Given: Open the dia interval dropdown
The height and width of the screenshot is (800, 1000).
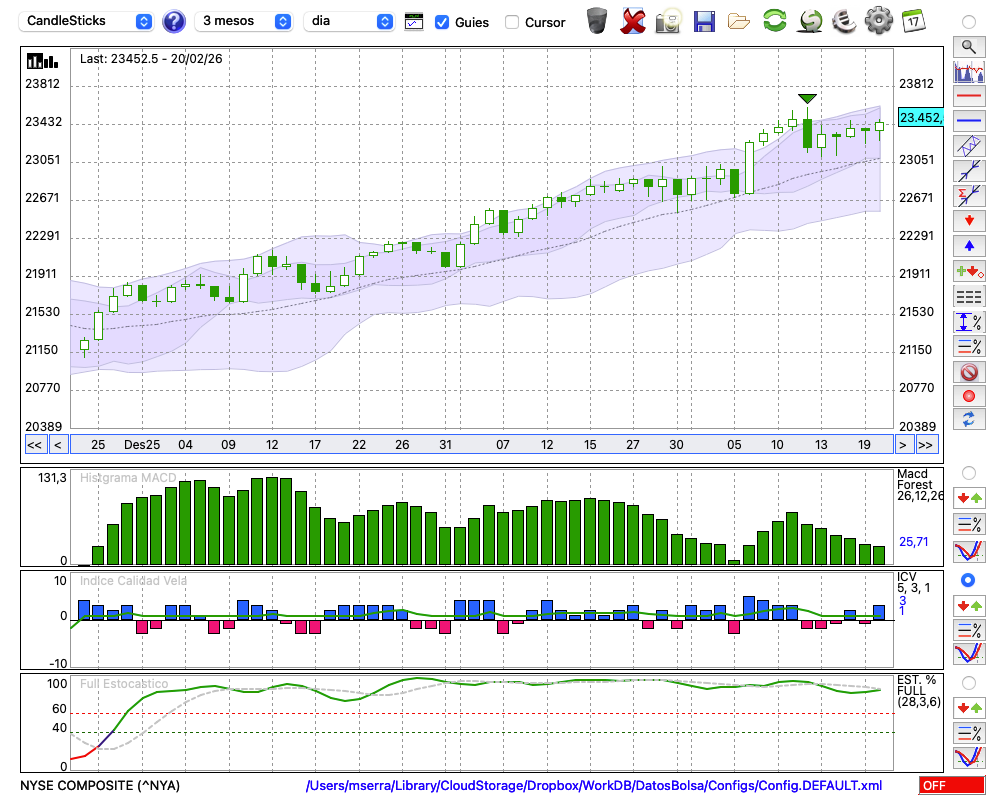Looking at the screenshot, I should 349,21.
